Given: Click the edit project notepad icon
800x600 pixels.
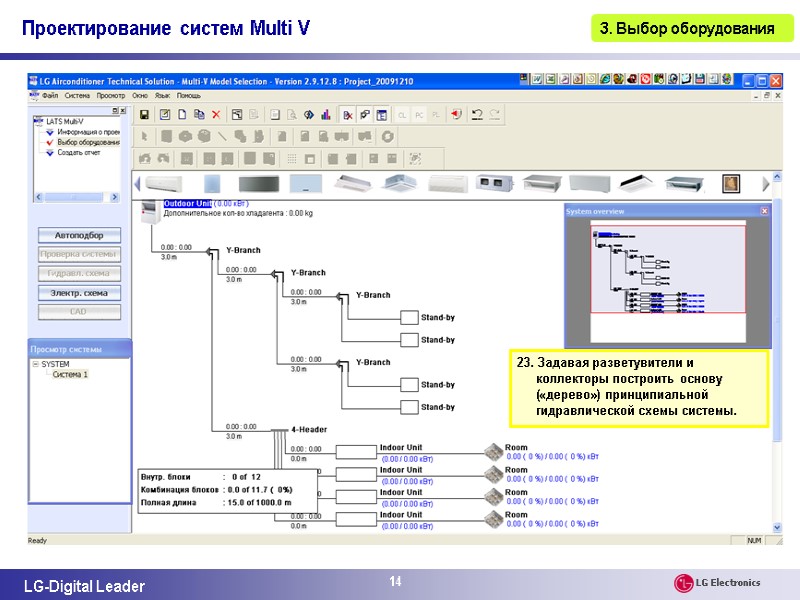Looking at the screenshot, I should (x=165, y=115).
